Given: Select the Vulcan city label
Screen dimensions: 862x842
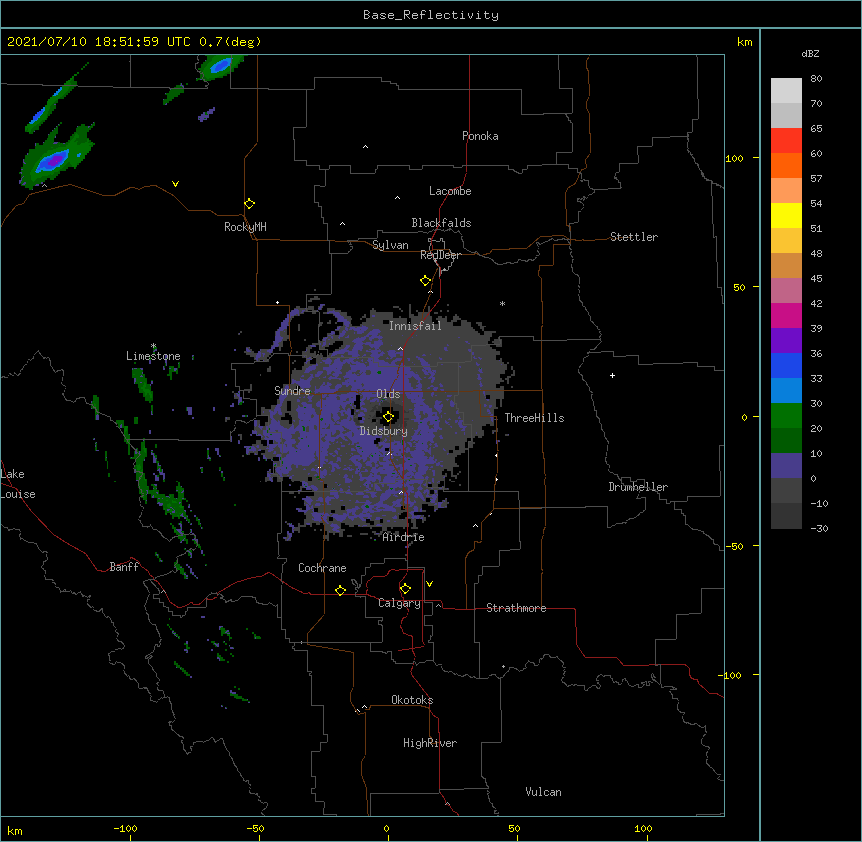Looking at the screenshot, I should pyautogui.click(x=543, y=792).
